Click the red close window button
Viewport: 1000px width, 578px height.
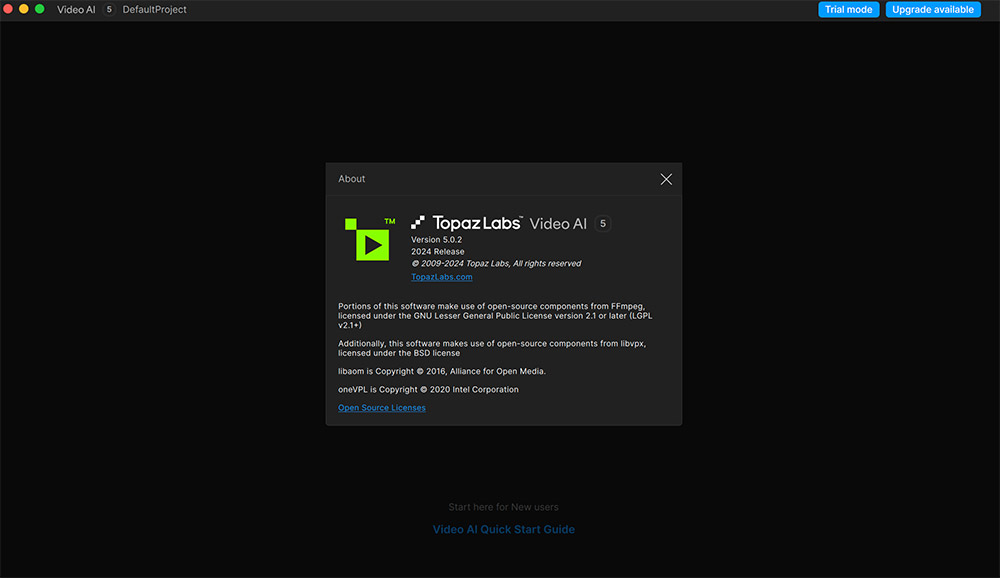point(8,9)
